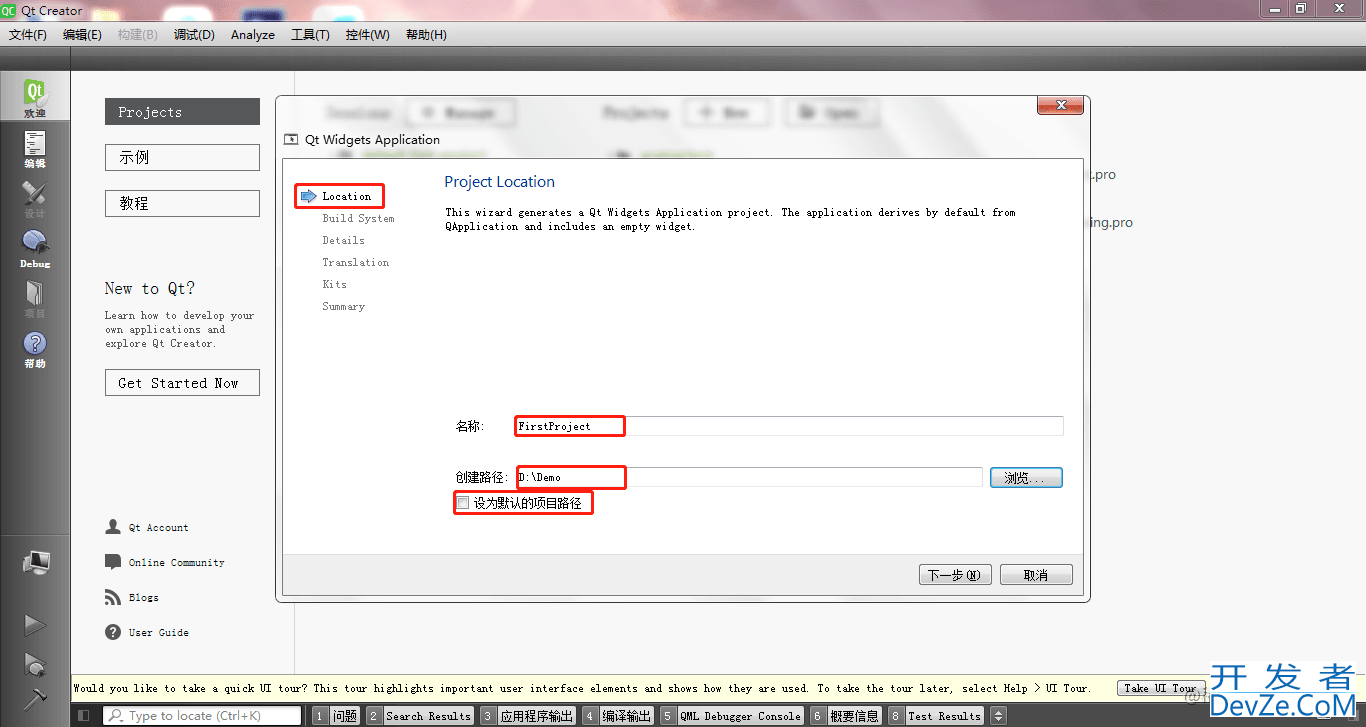Open the Qt Account link
1366x727 pixels.
pyautogui.click(x=158, y=528)
